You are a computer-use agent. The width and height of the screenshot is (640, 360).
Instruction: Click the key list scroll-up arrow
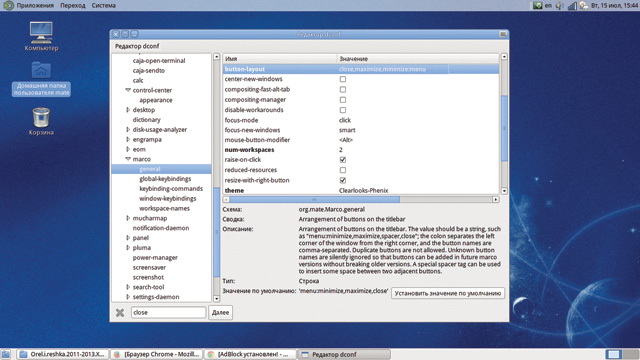pos(504,57)
